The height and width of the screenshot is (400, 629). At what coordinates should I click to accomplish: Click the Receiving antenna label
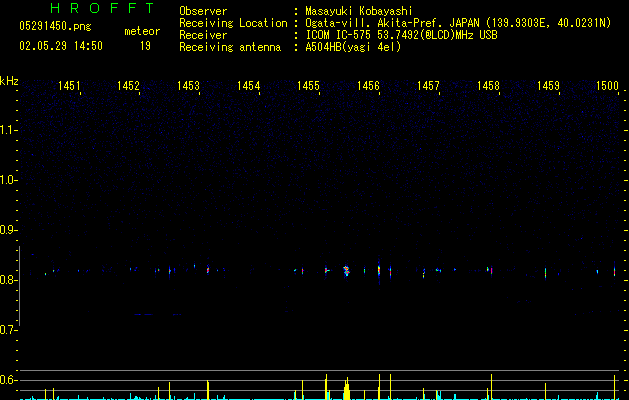230,47
